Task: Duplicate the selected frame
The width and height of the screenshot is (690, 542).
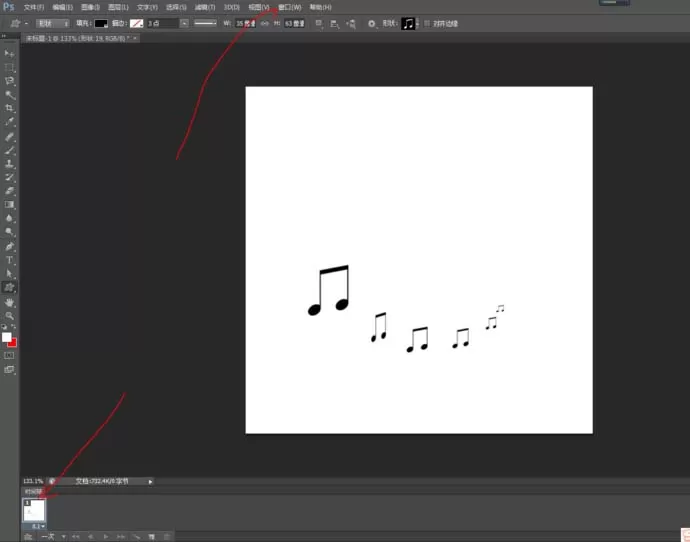Action: click(151, 537)
